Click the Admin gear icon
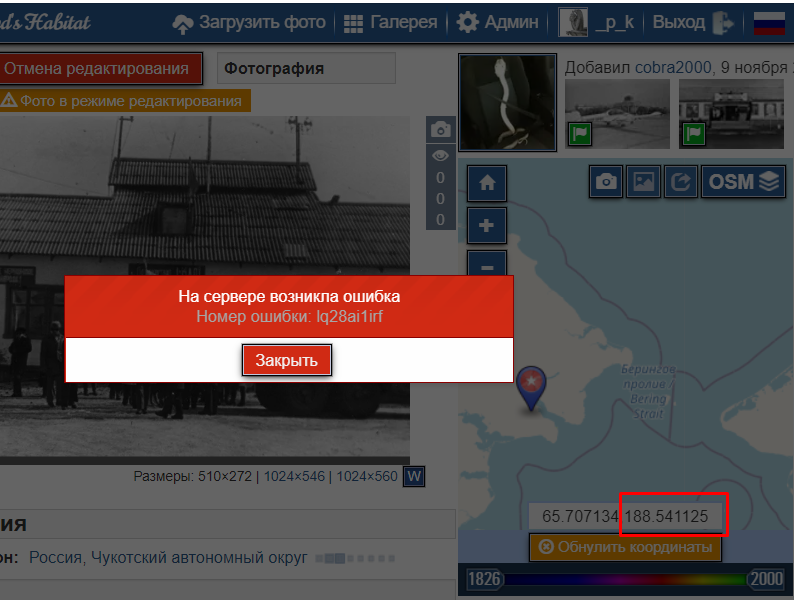 click(x=467, y=23)
